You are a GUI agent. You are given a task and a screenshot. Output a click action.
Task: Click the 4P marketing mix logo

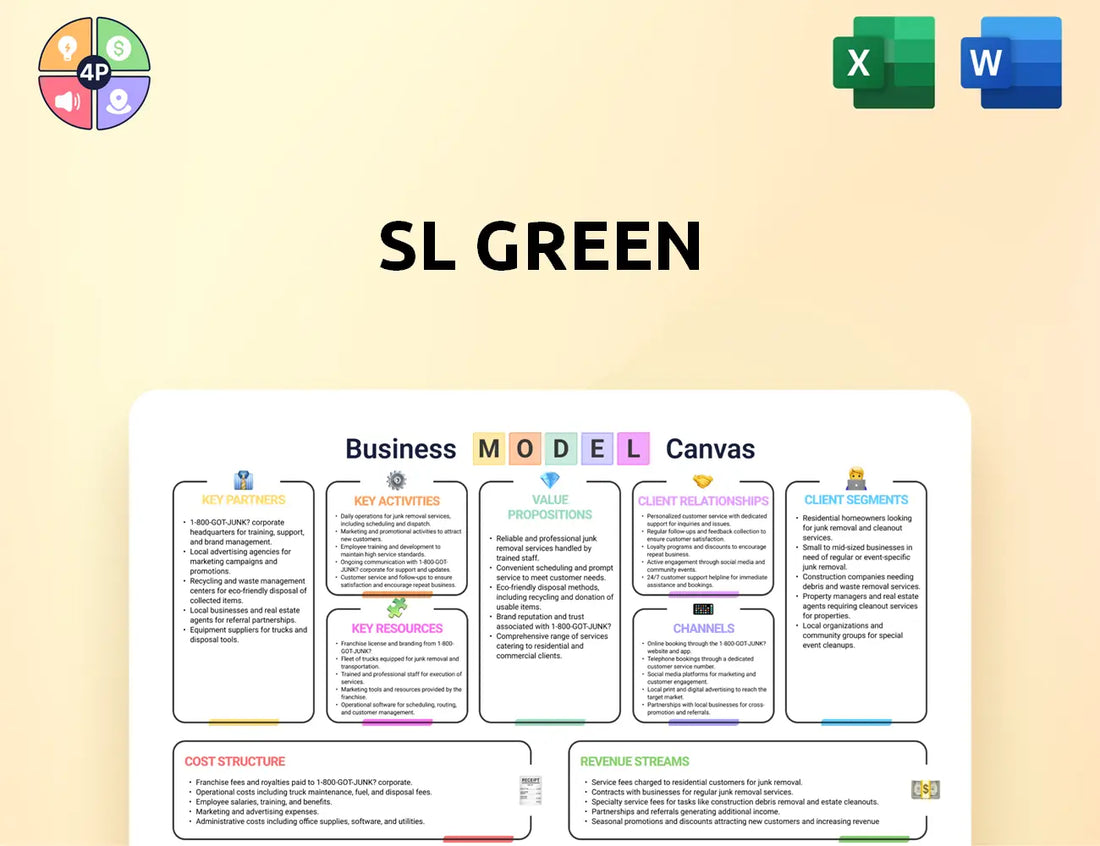pyautogui.click(x=94, y=73)
